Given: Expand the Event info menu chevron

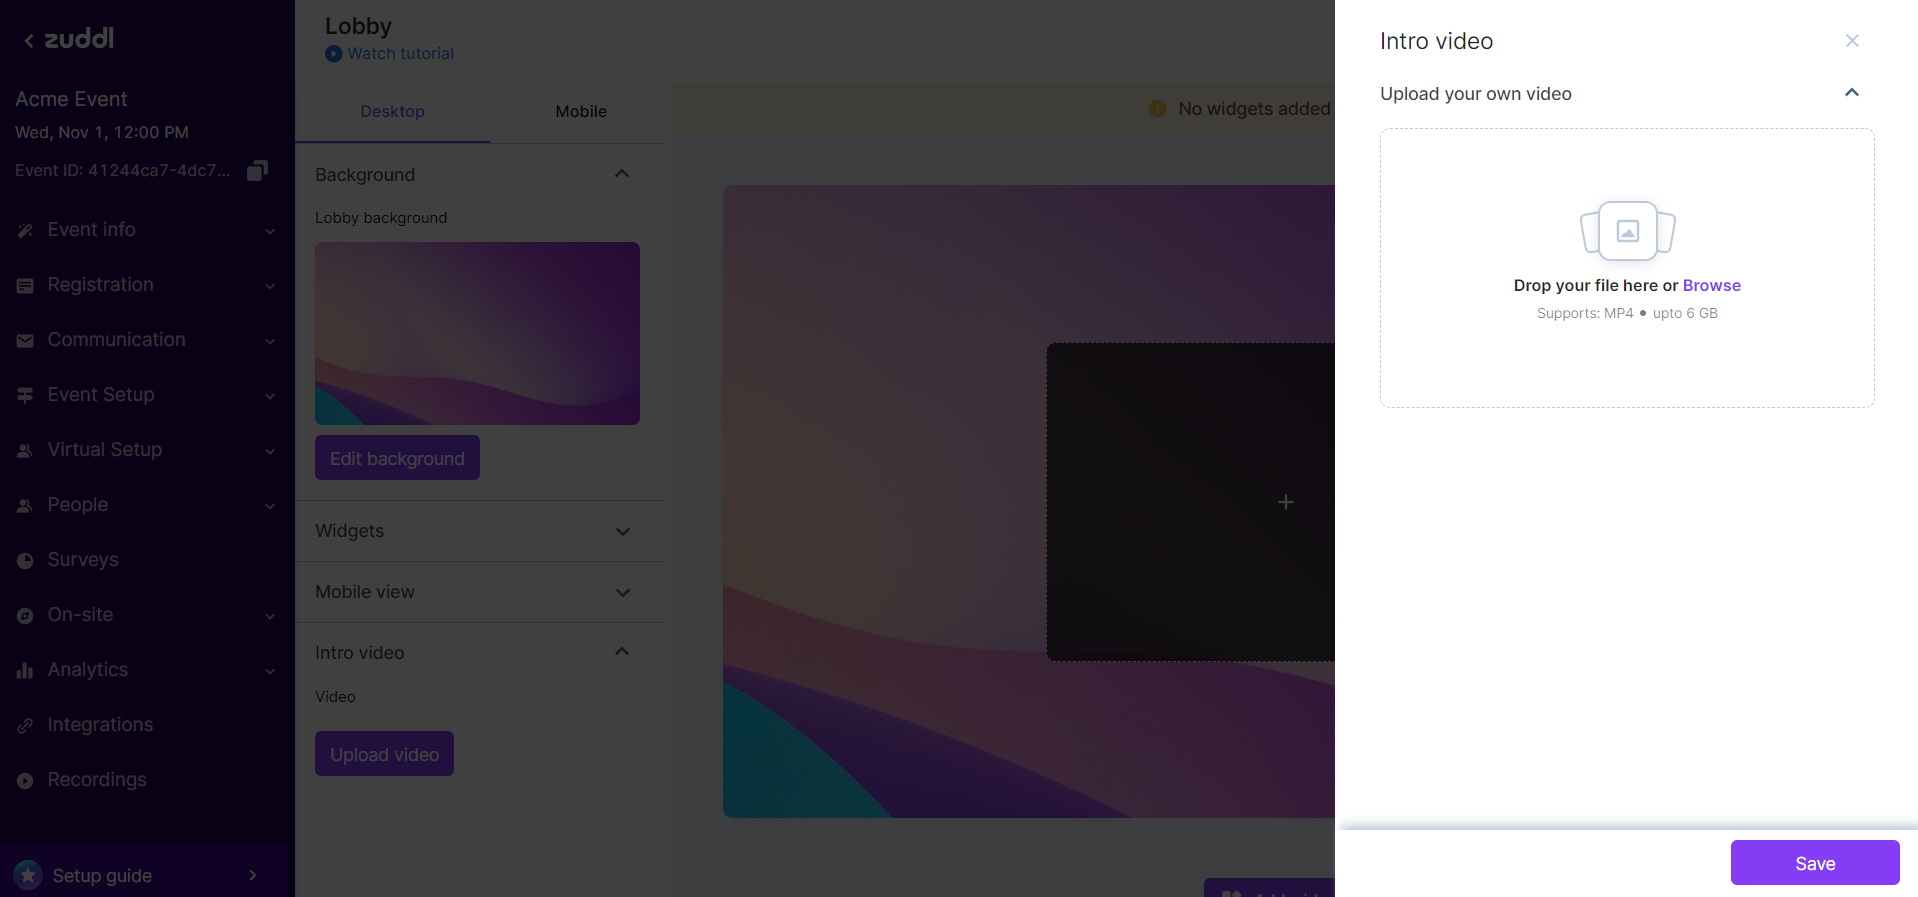Looking at the screenshot, I should 270,231.
